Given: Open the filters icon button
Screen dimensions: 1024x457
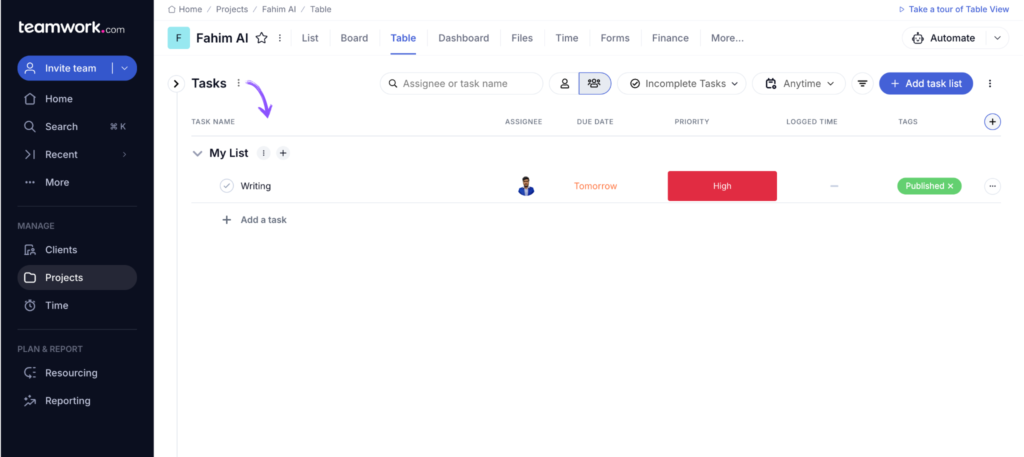Looking at the screenshot, I should click(863, 84).
